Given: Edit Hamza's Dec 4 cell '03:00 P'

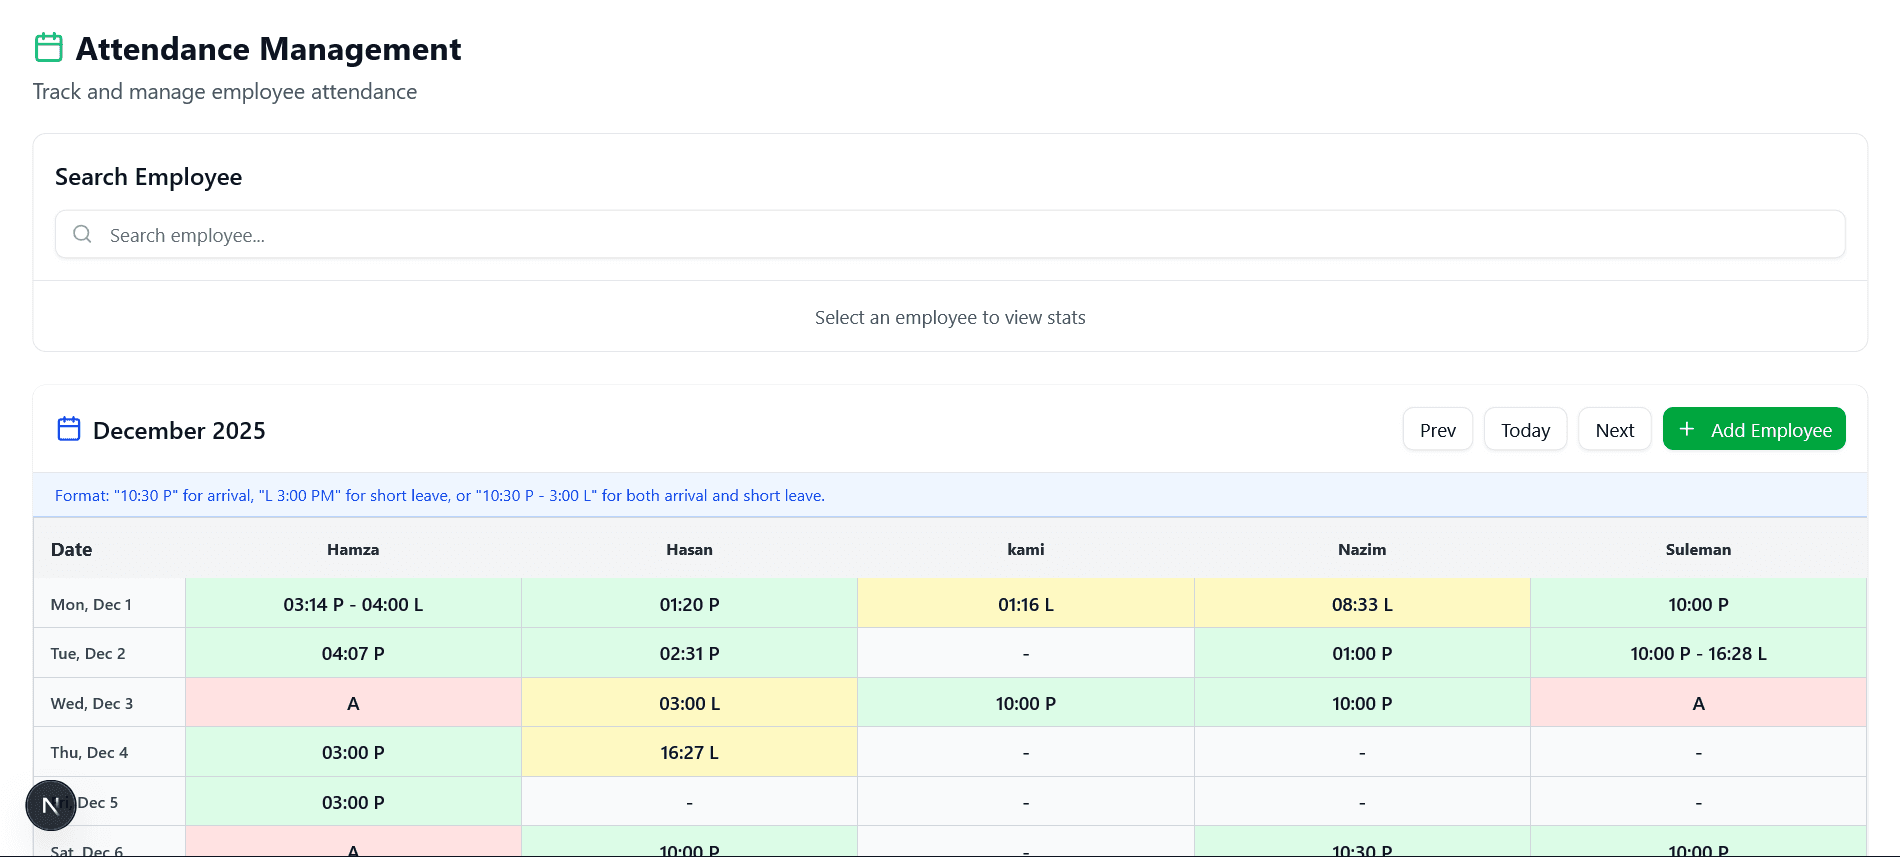Looking at the screenshot, I should point(353,752).
